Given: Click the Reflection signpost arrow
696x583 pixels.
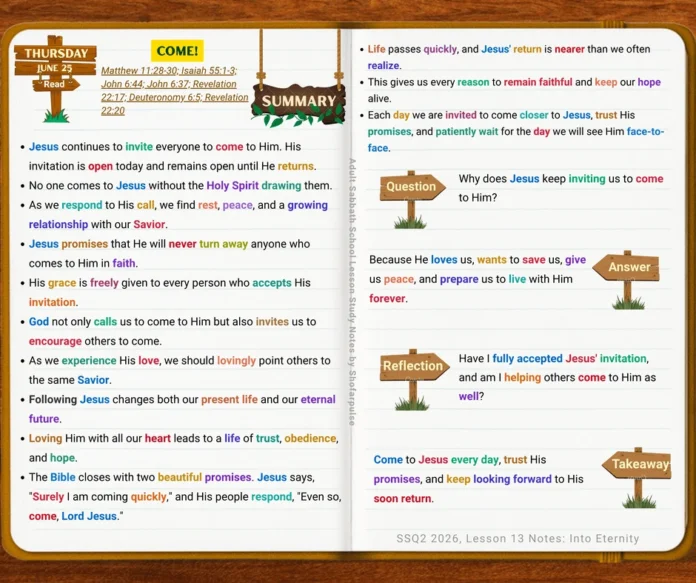Looking at the screenshot, I should tap(414, 366).
